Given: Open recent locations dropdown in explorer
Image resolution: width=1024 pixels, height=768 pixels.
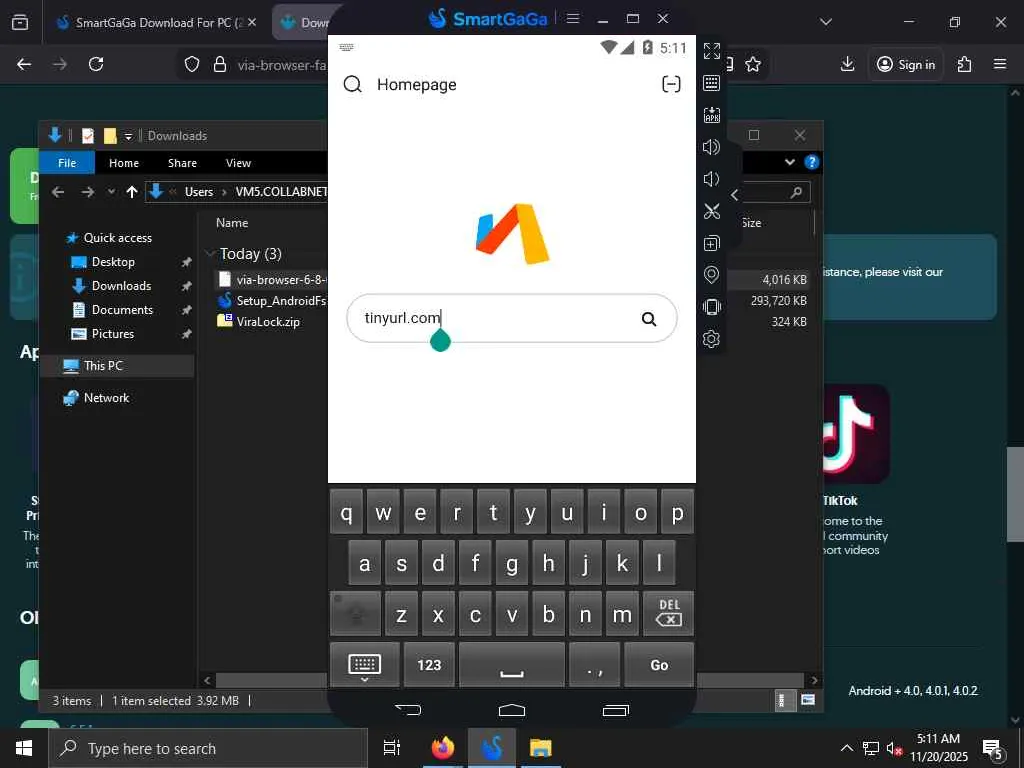Looking at the screenshot, I should coord(111,192).
